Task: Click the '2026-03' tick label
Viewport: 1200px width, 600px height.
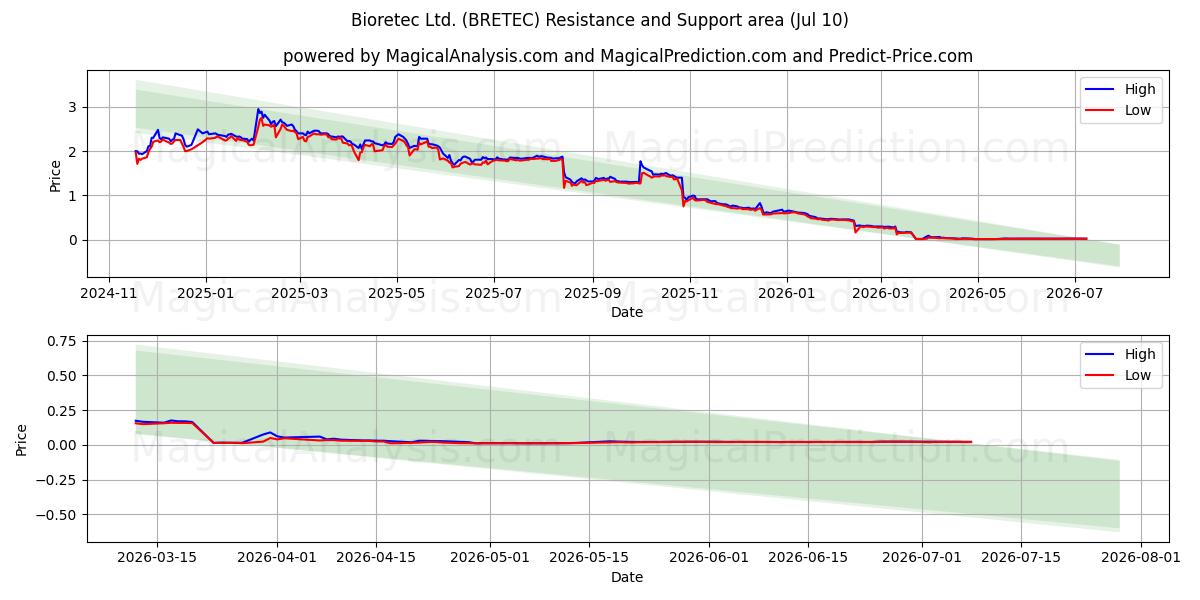Action: (880, 293)
